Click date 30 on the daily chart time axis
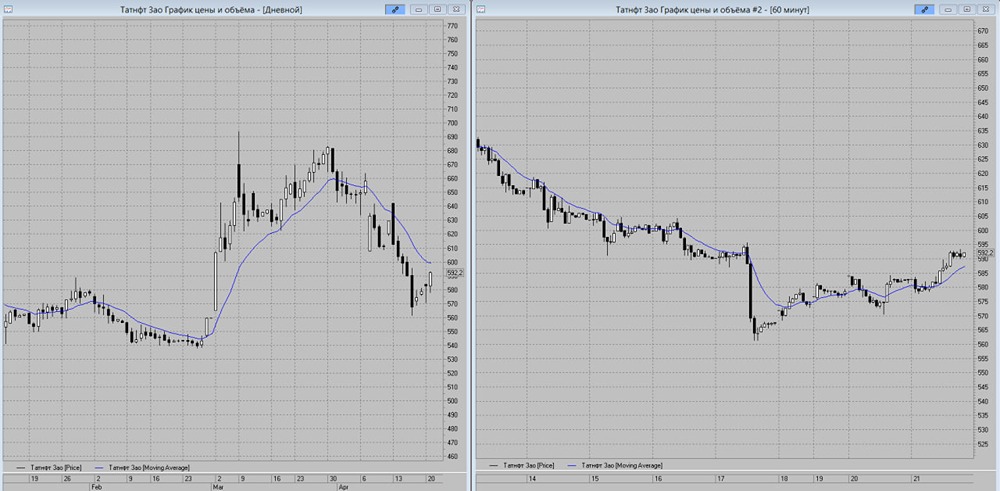 (x=333, y=478)
